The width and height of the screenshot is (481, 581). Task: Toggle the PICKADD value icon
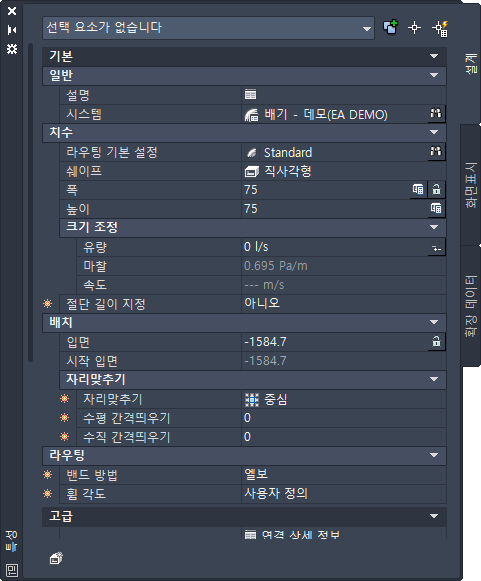[390, 27]
